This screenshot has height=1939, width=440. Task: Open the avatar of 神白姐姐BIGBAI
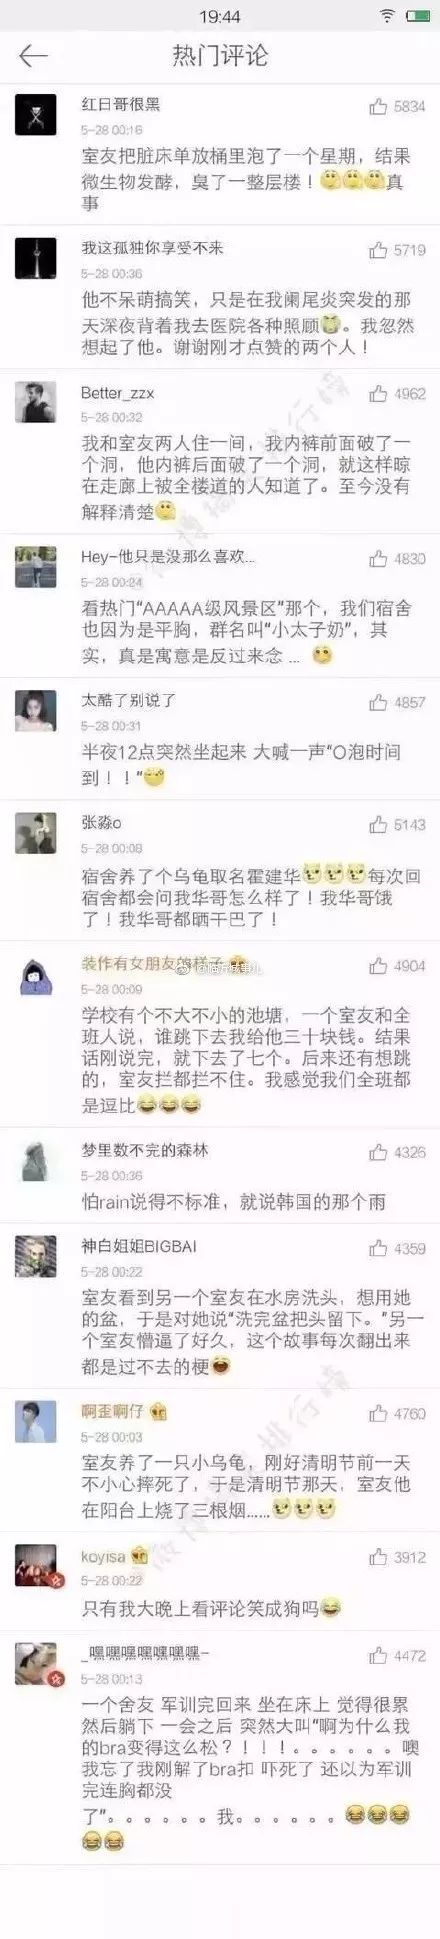pyautogui.click(x=36, y=1257)
